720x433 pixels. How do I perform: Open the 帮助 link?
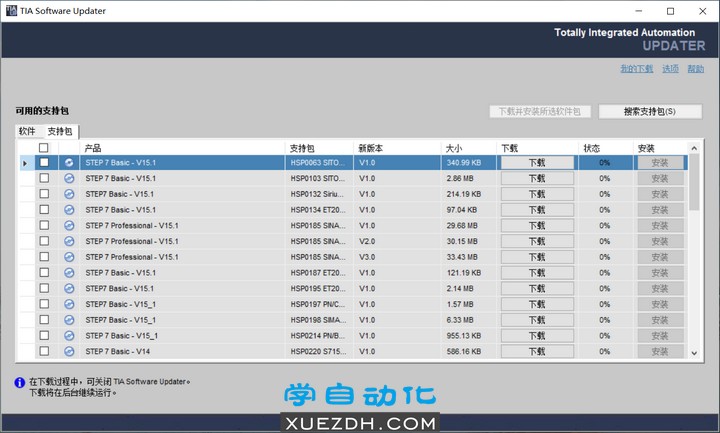pos(696,69)
